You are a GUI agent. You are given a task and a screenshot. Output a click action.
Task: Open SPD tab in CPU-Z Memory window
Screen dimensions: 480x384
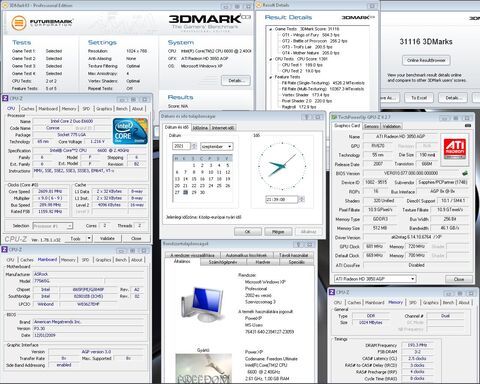pos(413,302)
